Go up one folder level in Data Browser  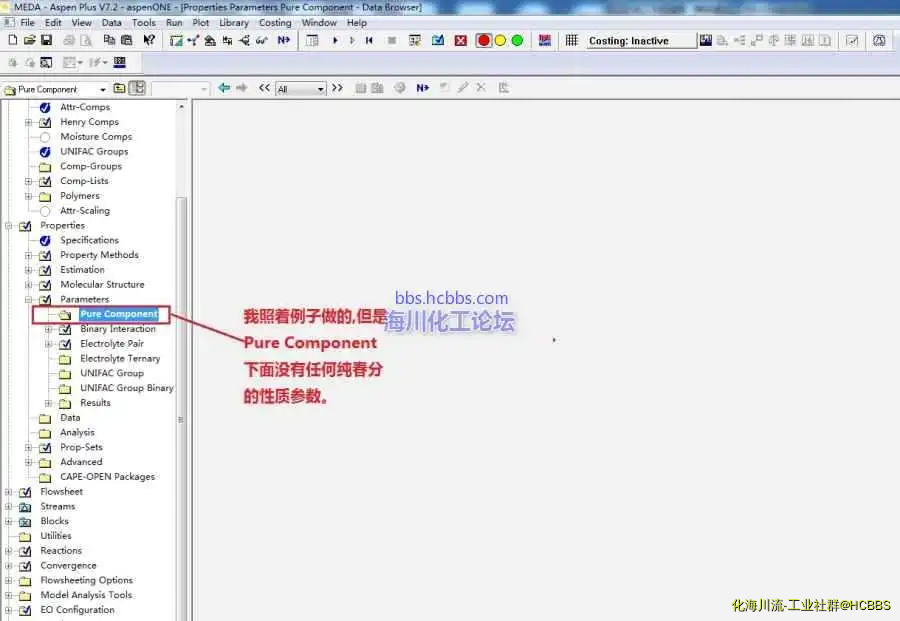click(x=119, y=88)
